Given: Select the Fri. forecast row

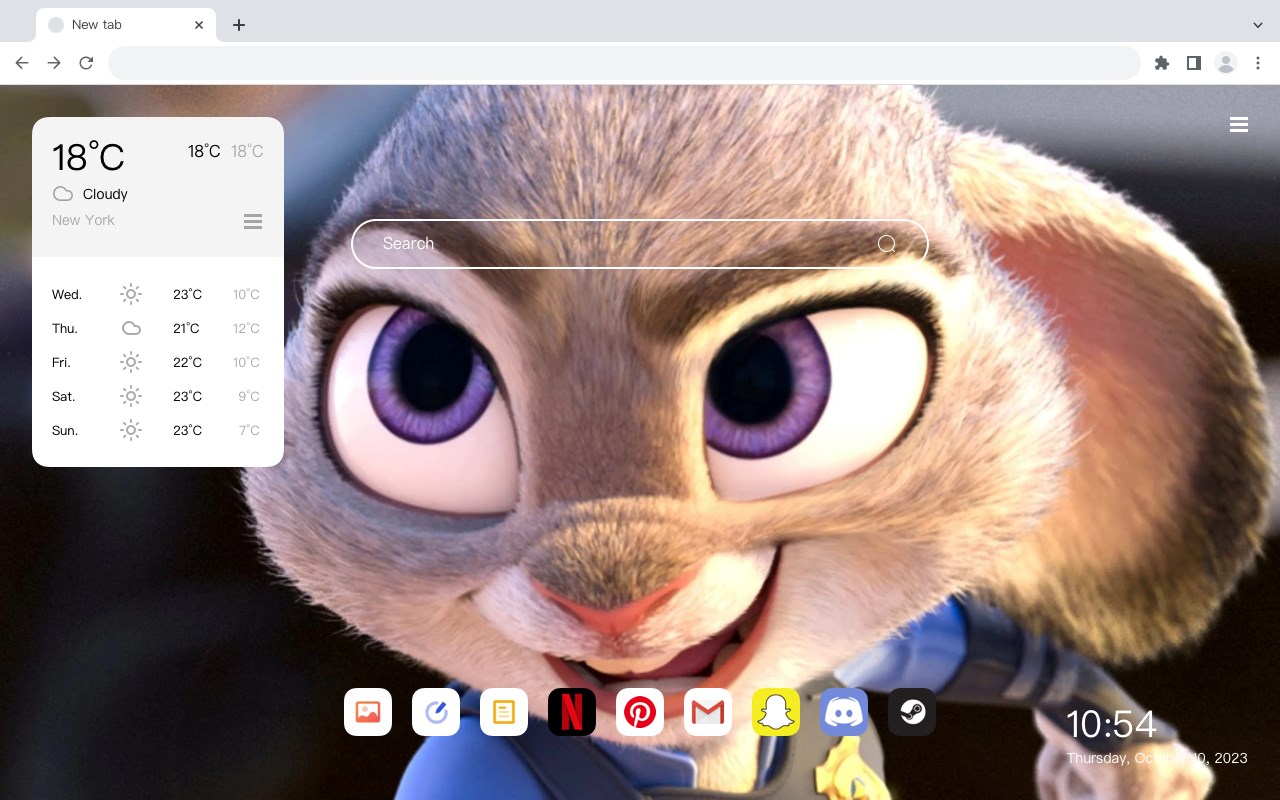Looking at the screenshot, I should coord(158,362).
